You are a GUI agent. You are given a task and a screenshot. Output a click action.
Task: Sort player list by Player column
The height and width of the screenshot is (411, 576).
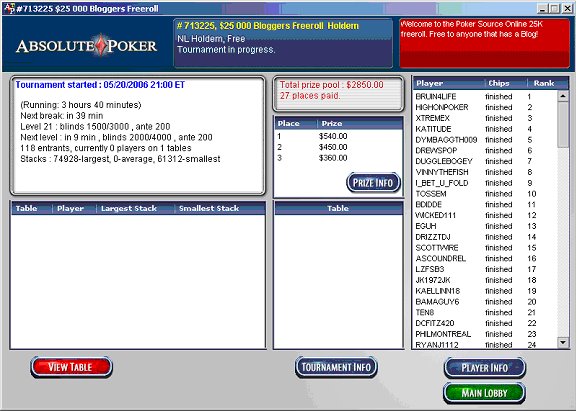point(449,83)
